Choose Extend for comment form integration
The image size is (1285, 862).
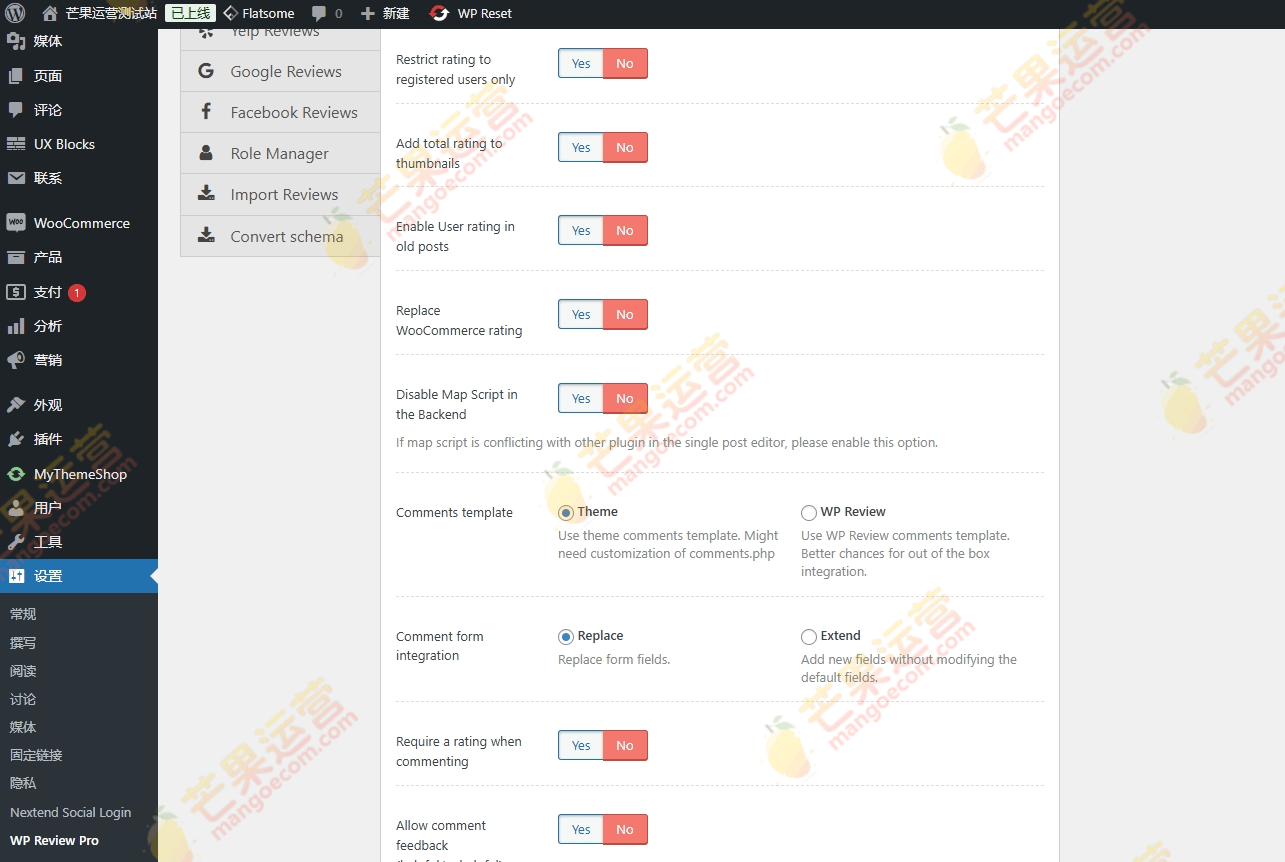[x=808, y=636]
